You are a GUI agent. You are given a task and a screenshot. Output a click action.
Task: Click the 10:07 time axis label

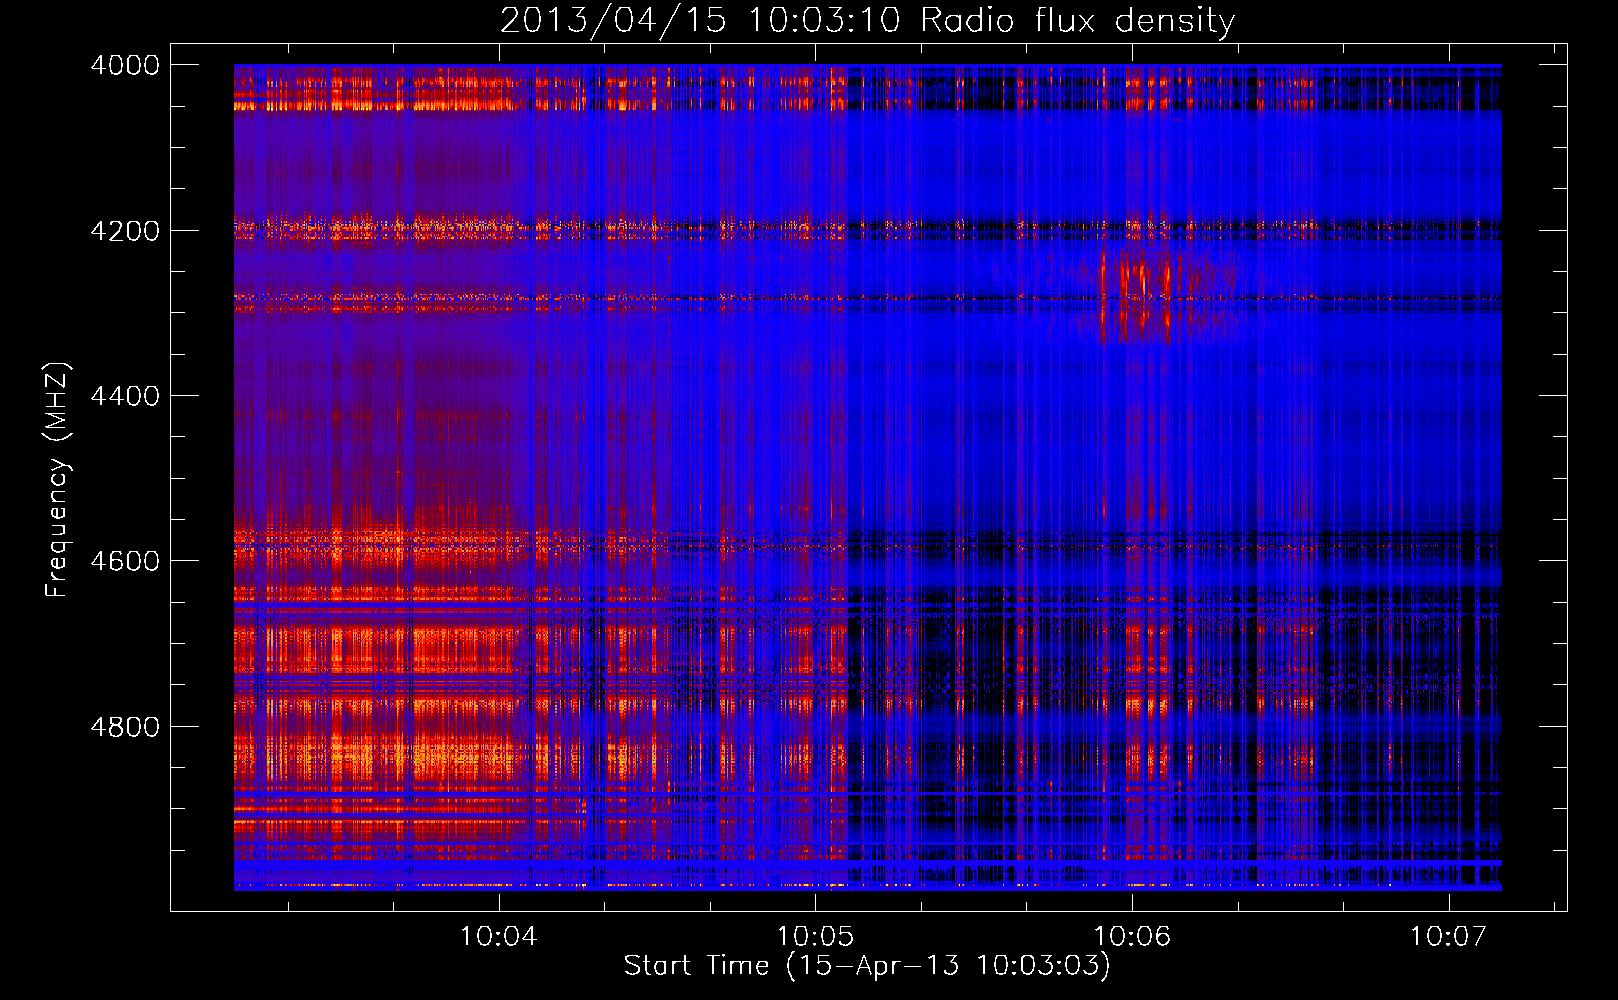pos(1448,936)
